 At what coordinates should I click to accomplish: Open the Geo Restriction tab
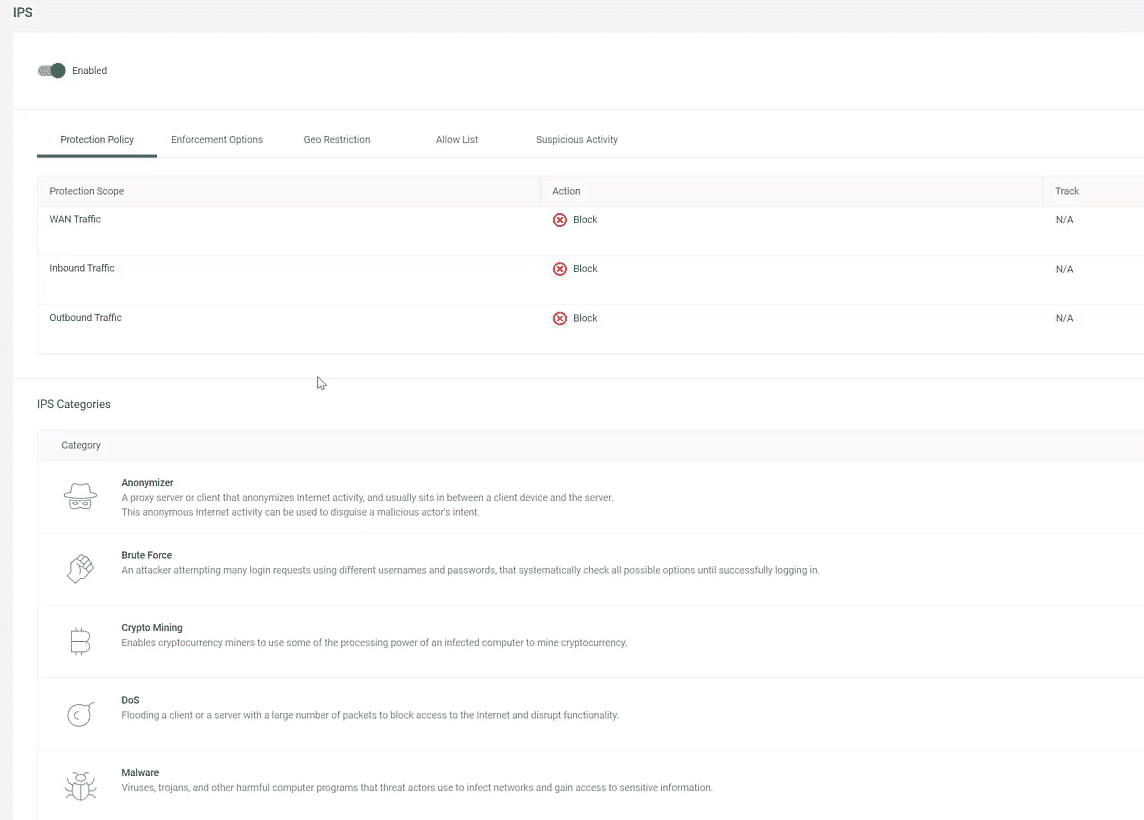[337, 140]
